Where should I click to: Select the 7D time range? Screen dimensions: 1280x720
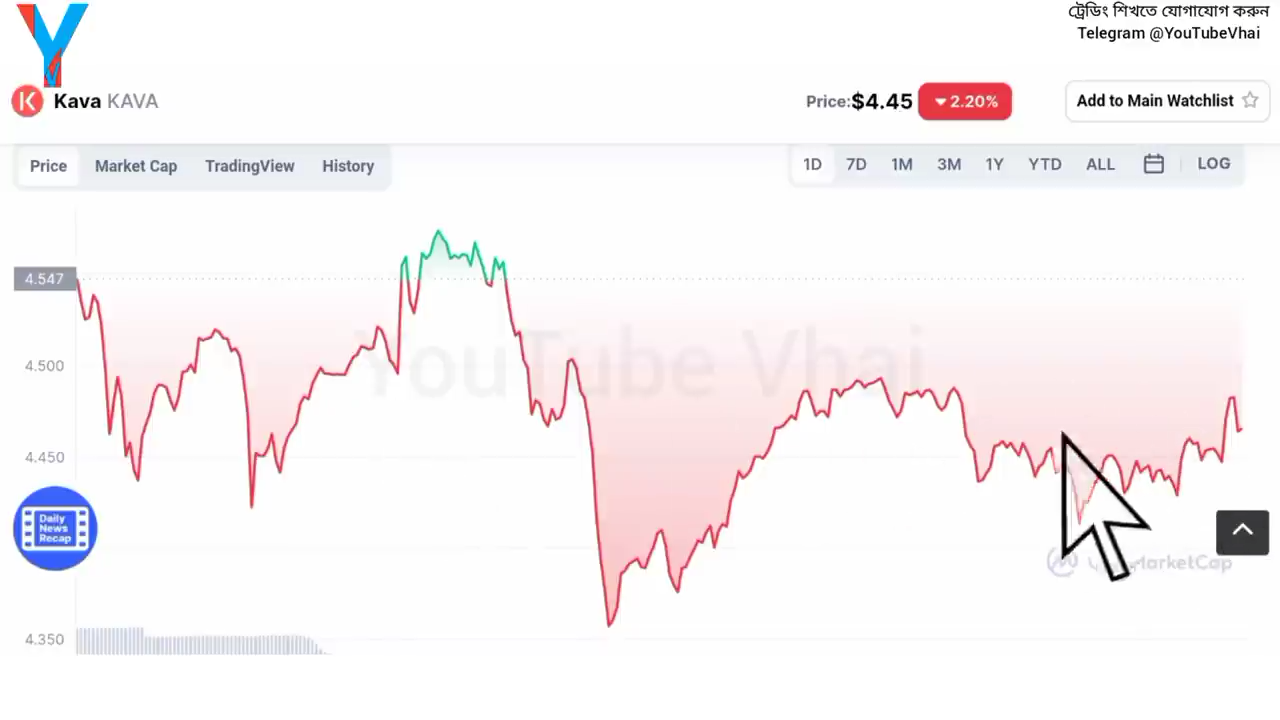tap(856, 164)
